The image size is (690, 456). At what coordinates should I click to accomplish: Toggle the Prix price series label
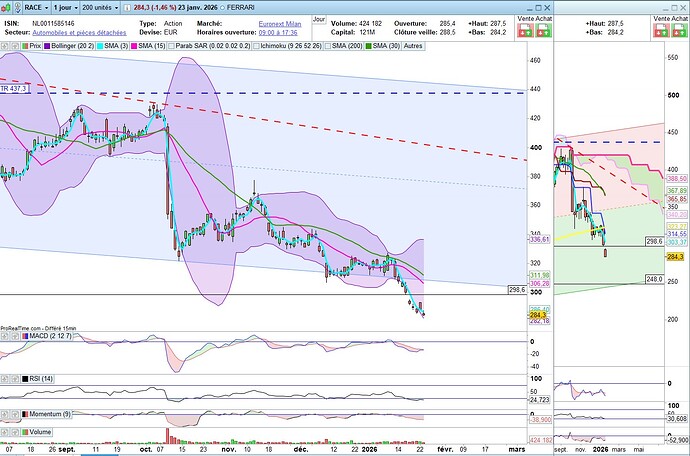pyautogui.click(x=32, y=46)
